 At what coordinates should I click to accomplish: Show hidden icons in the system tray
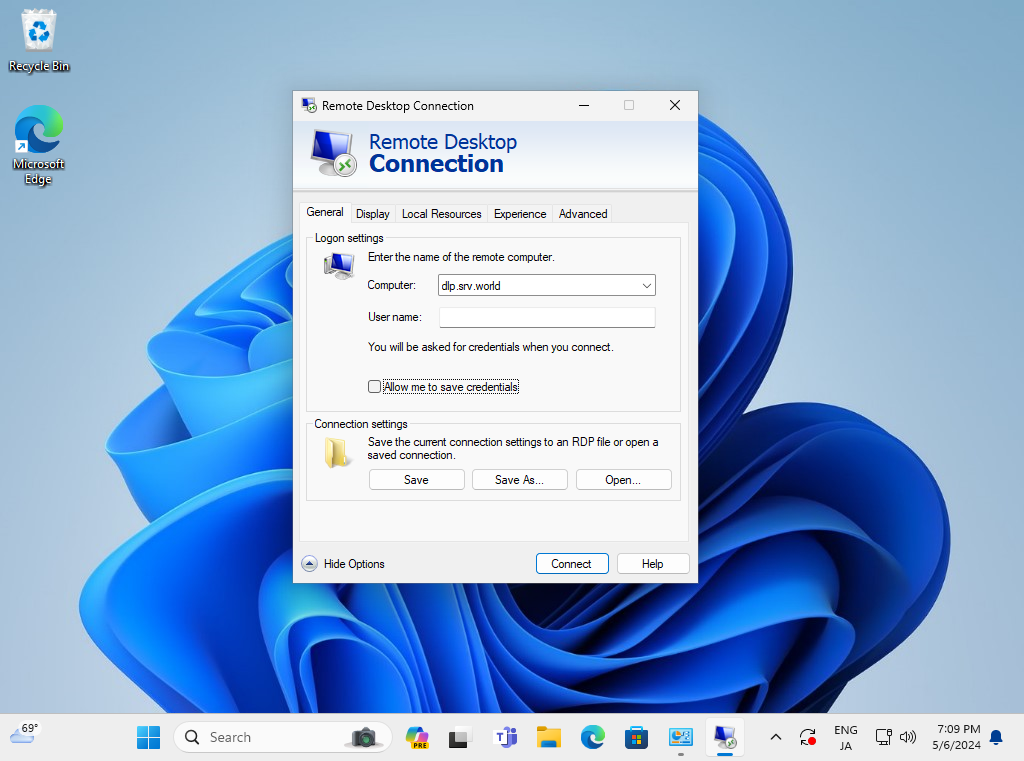click(x=775, y=737)
